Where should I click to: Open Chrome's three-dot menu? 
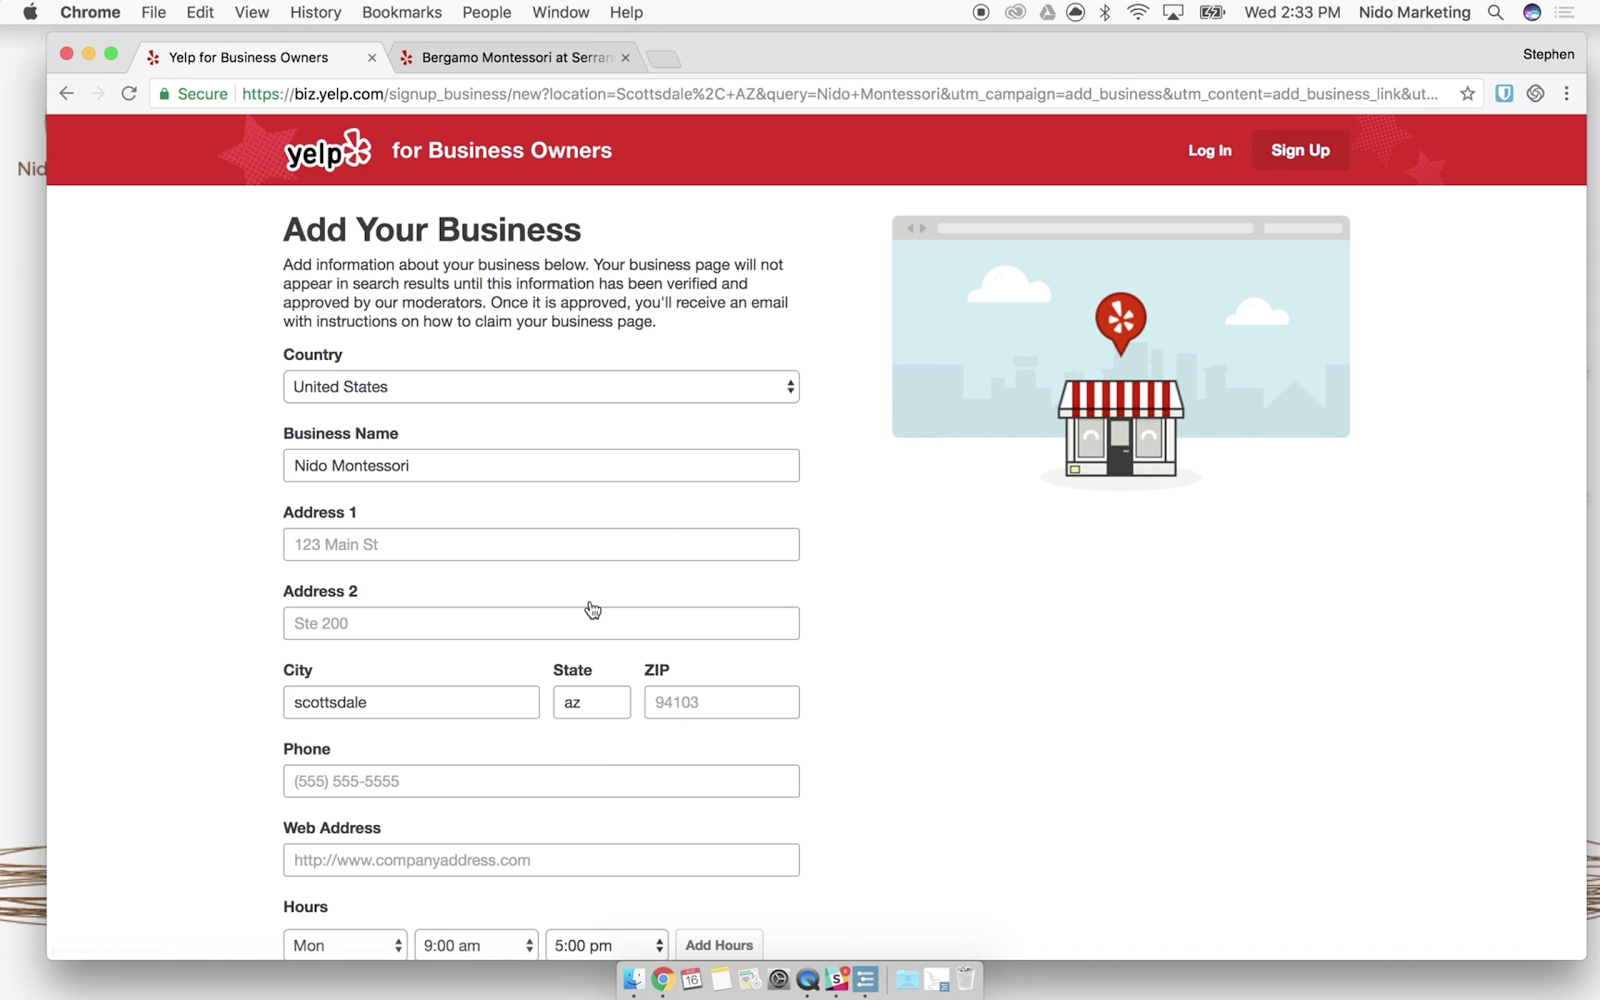tap(1566, 94)
